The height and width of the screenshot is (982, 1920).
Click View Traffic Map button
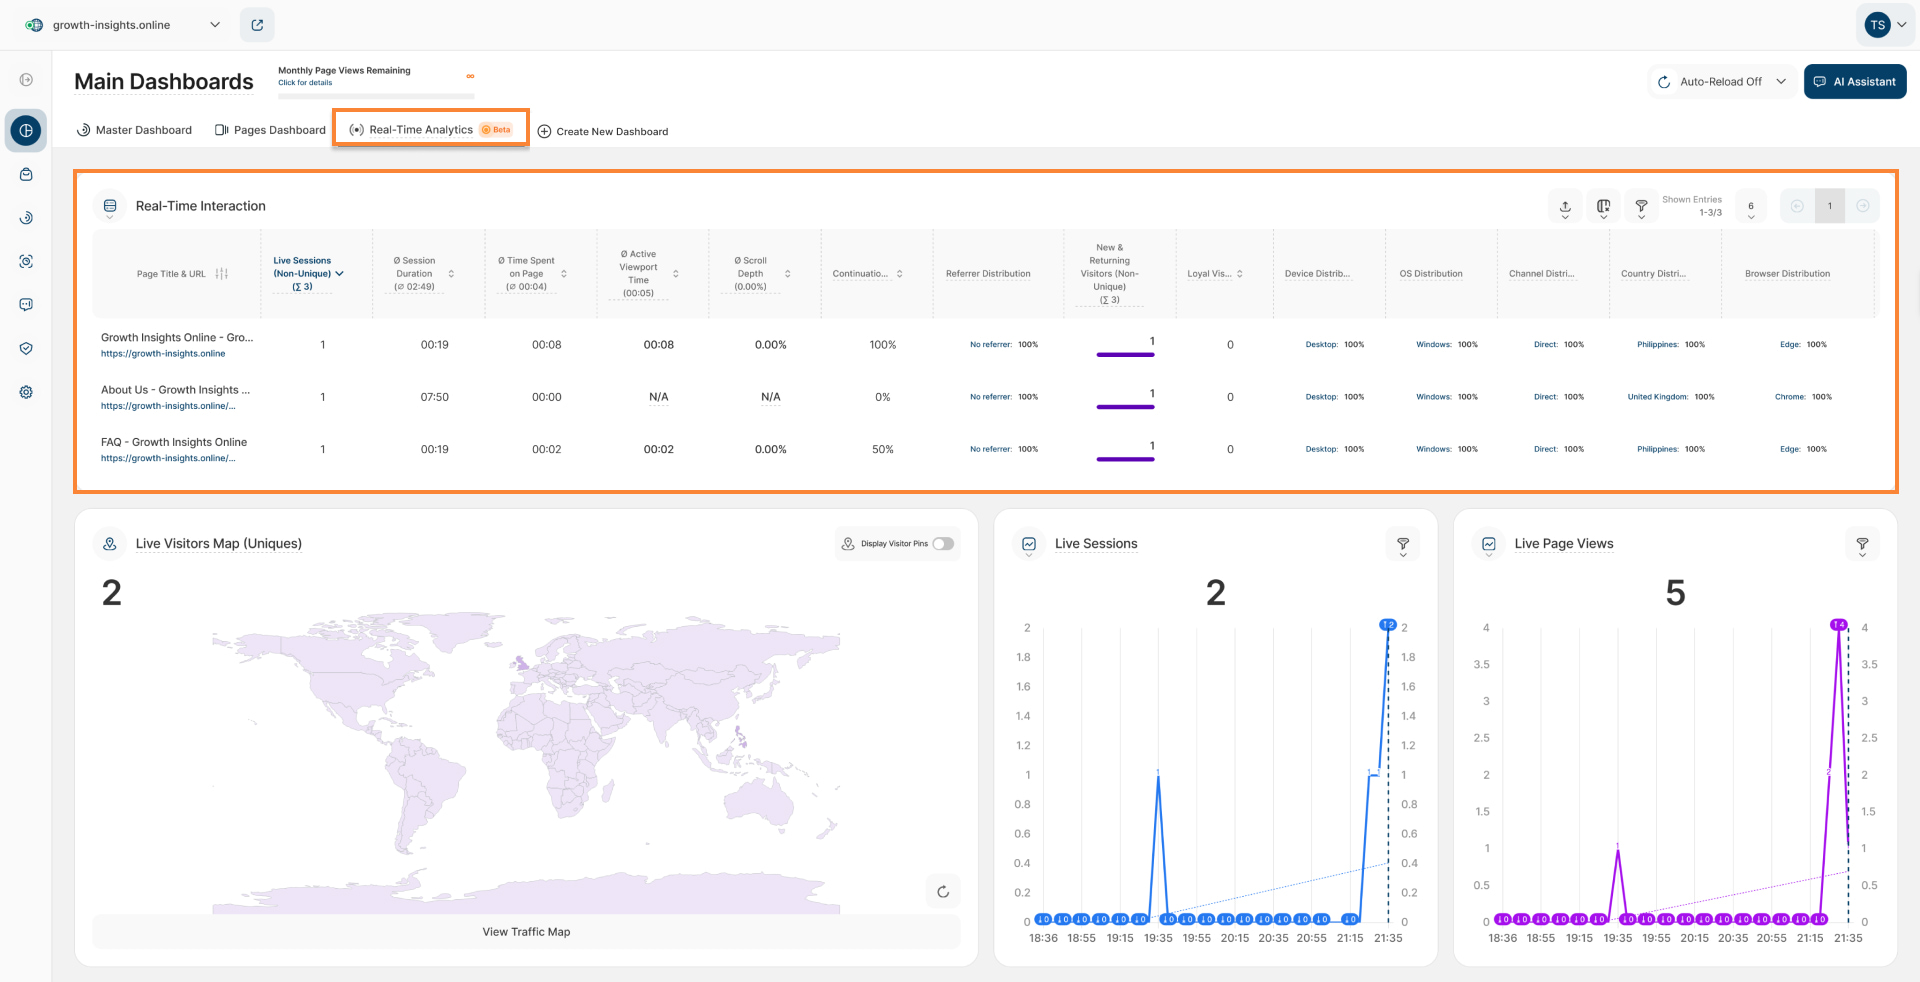(526, 932)
